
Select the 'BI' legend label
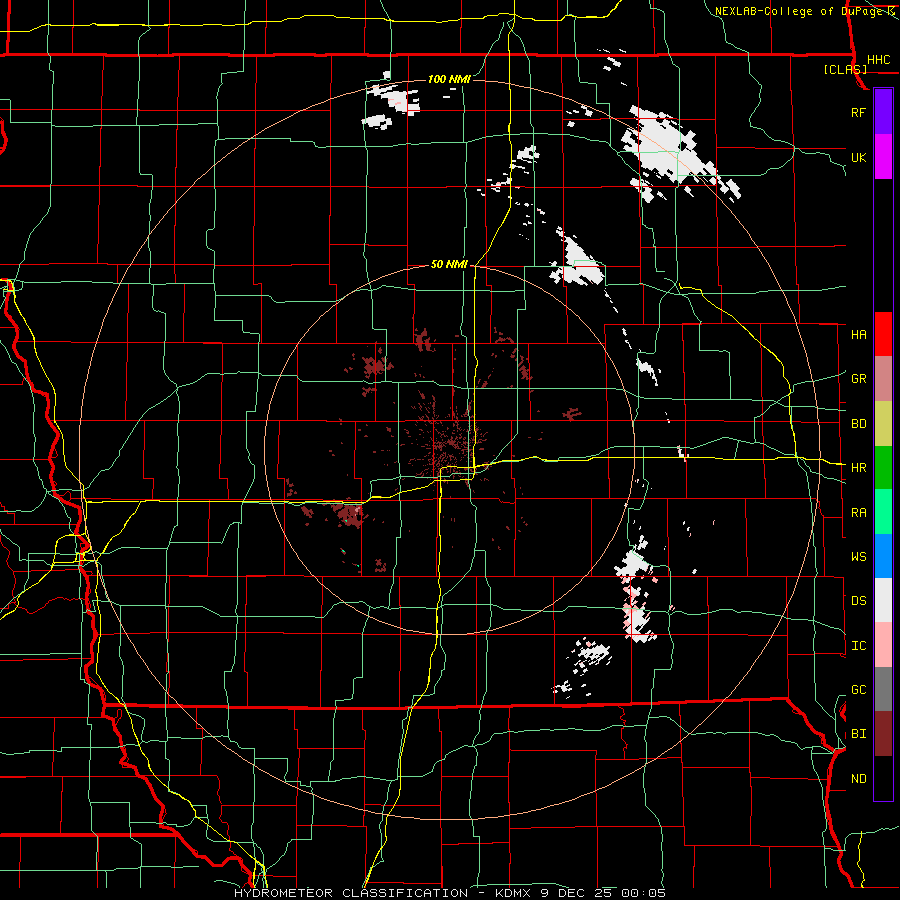coord(858,734)
